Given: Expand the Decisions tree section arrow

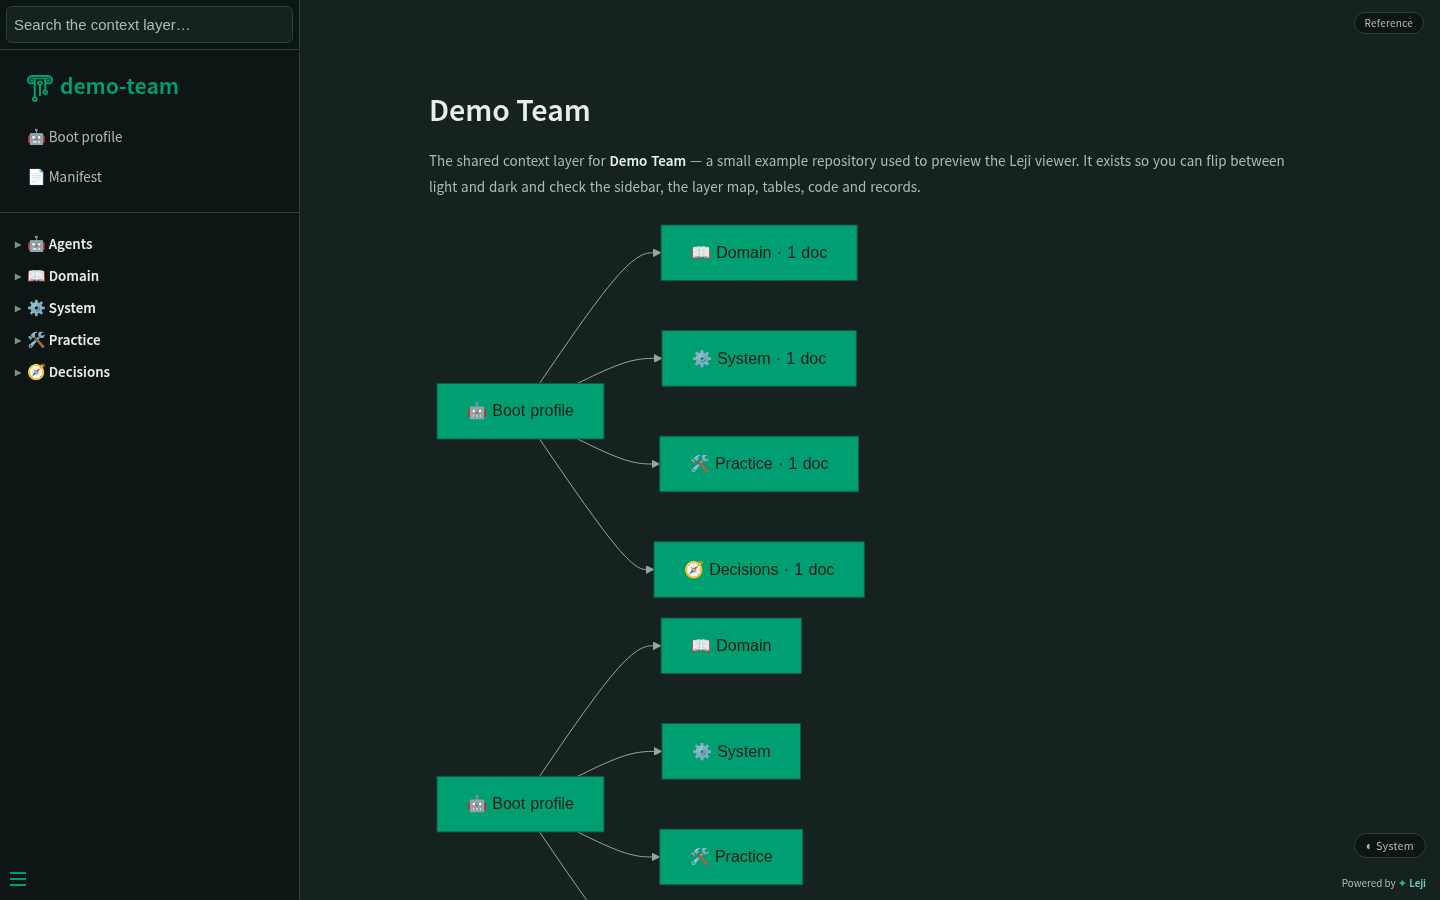Looking at the screenshot, I should coord(18,372).
